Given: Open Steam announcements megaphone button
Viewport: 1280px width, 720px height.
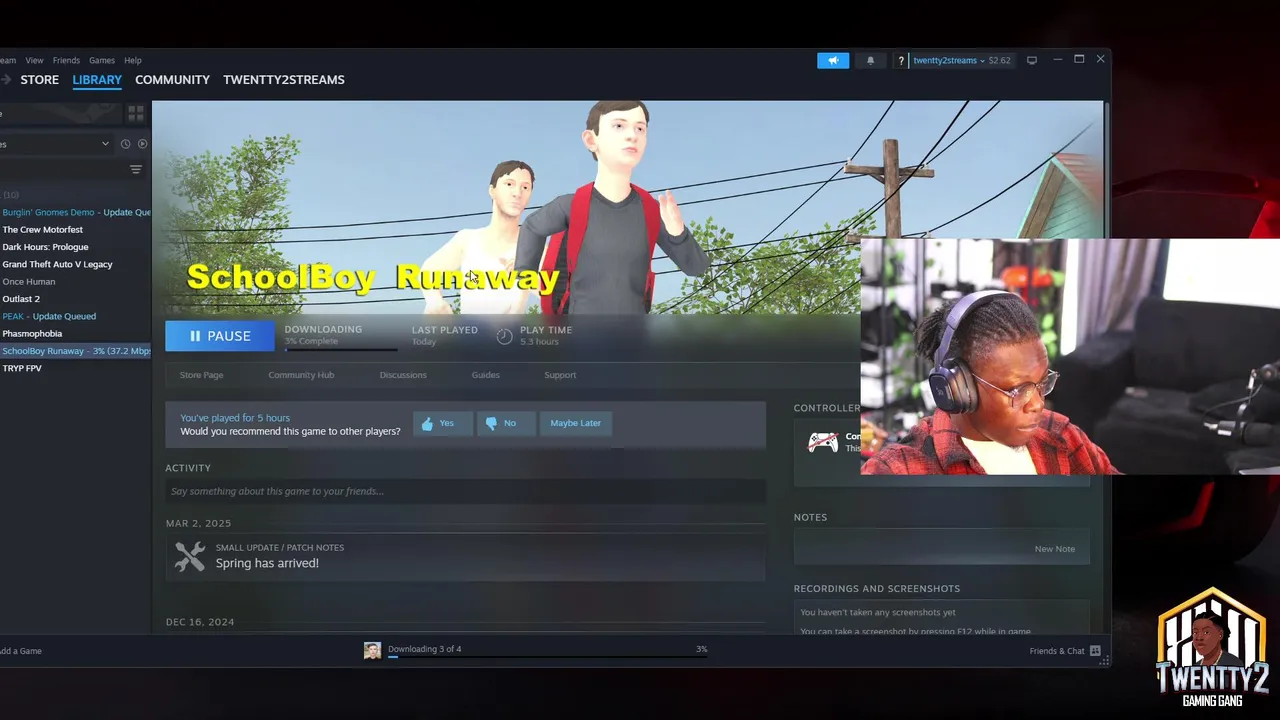Looking at the screenshot, I should 833,60.
